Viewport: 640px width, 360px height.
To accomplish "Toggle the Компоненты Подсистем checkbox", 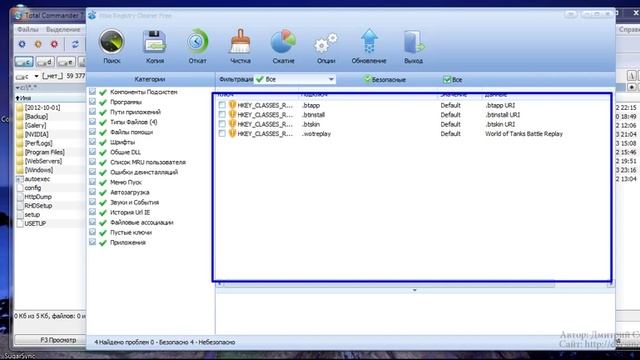I will coord(93,91).
